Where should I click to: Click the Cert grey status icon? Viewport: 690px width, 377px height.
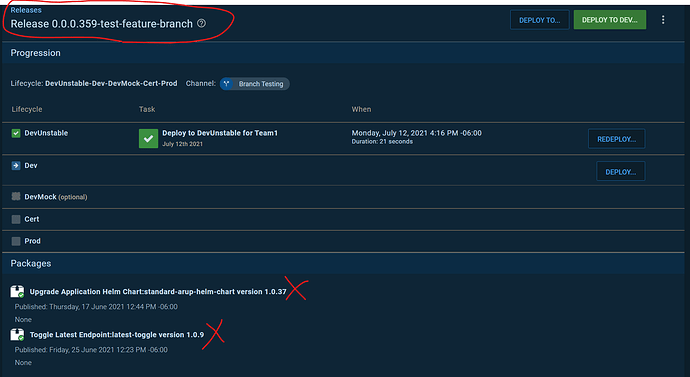coord(16,219)
